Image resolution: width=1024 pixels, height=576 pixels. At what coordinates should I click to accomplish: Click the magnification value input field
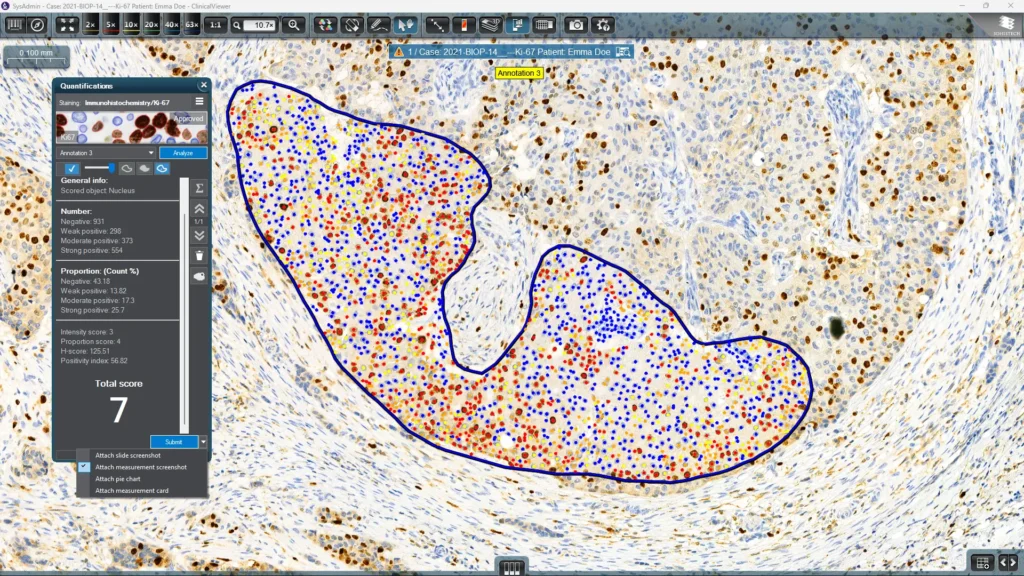click(x=261, y=25)
